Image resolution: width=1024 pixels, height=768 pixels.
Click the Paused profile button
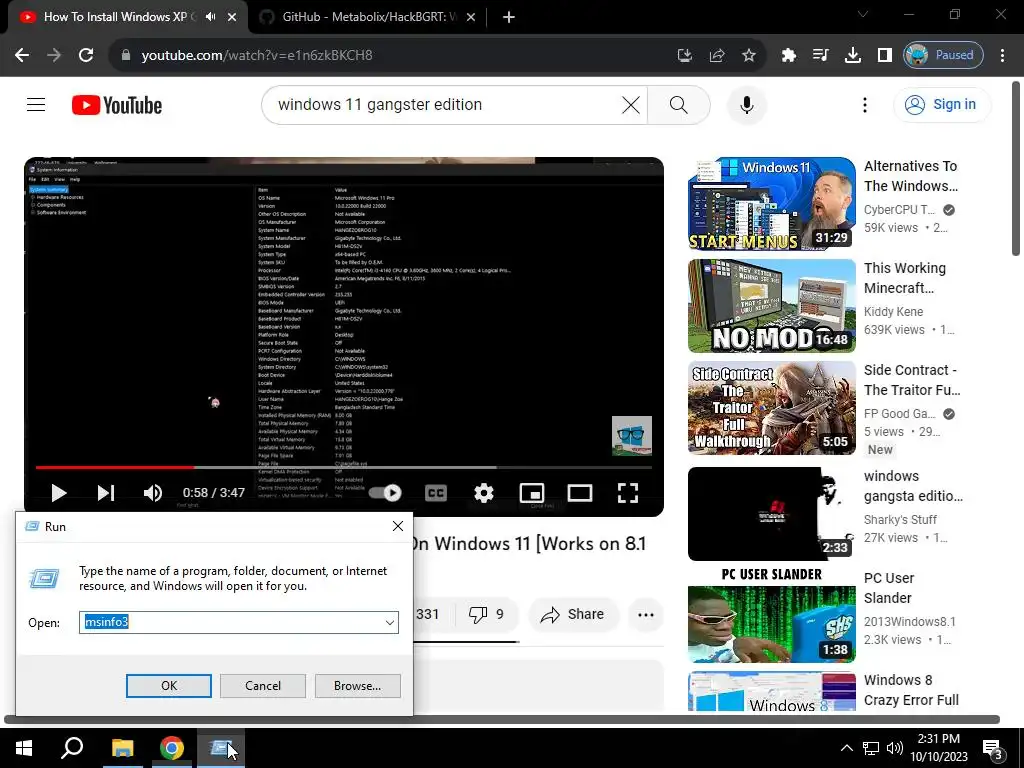943,56
